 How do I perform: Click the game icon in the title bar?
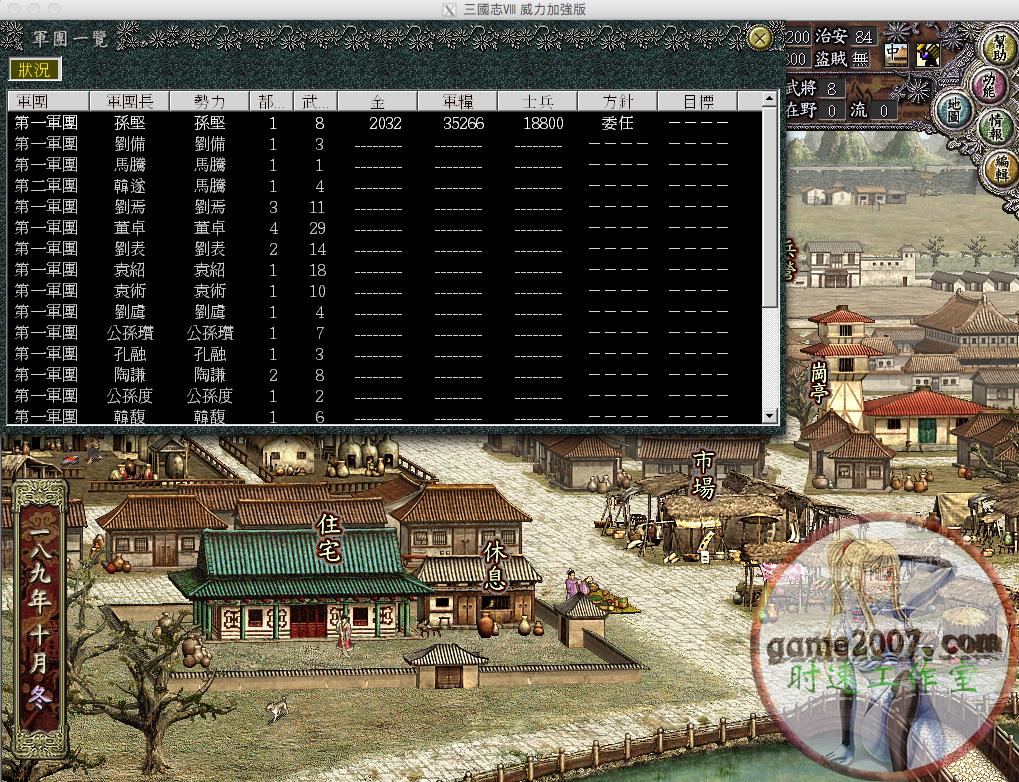[447, 9]
